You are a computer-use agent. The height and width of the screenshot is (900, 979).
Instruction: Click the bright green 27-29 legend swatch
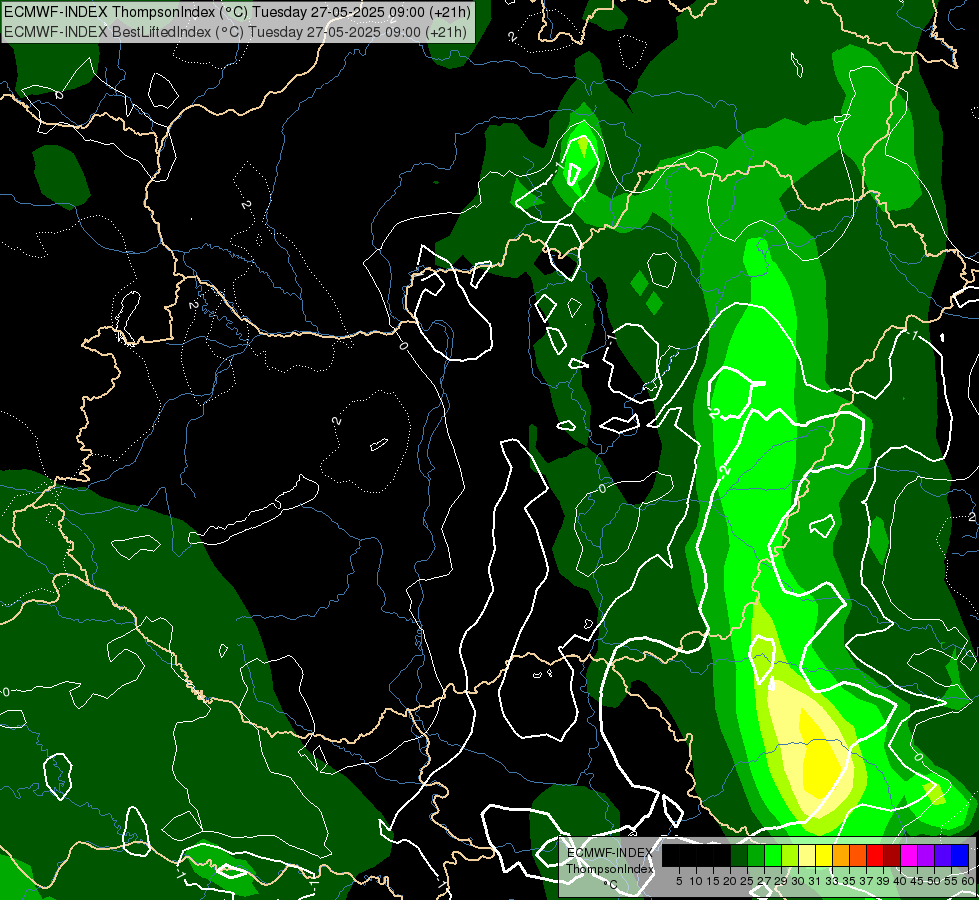(x=773, y=855)
